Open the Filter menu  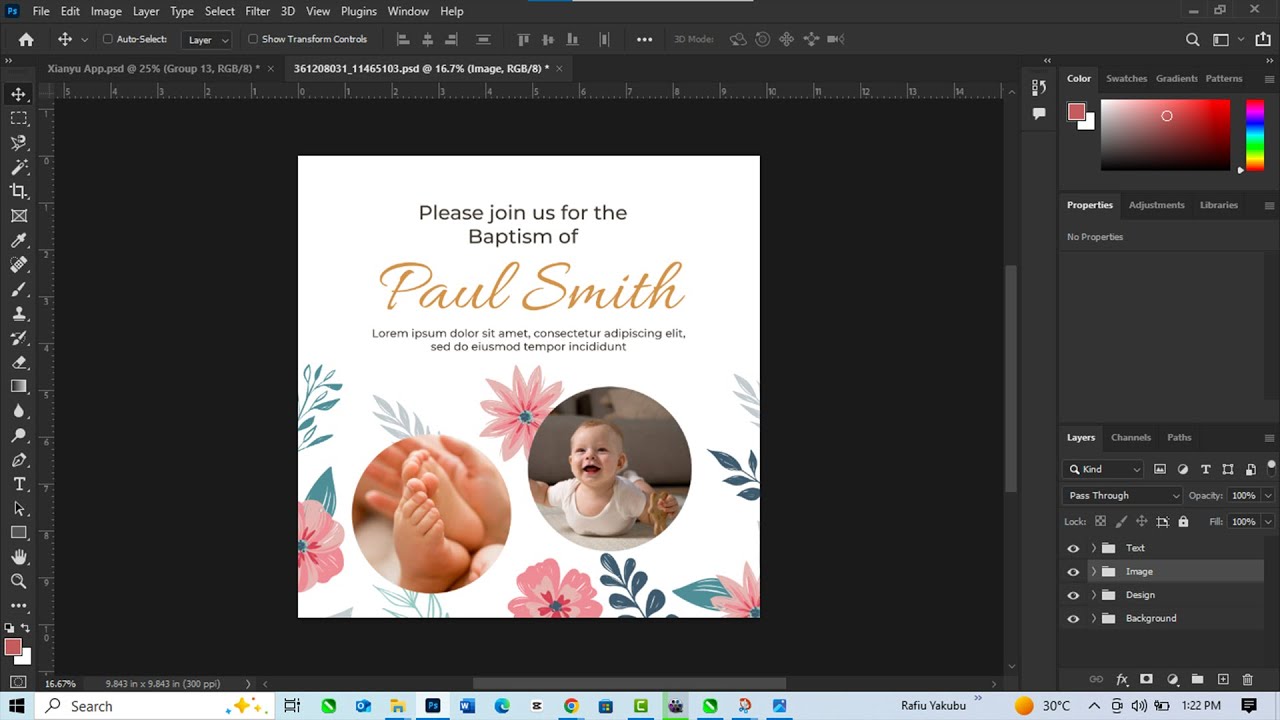pos(257,11)
